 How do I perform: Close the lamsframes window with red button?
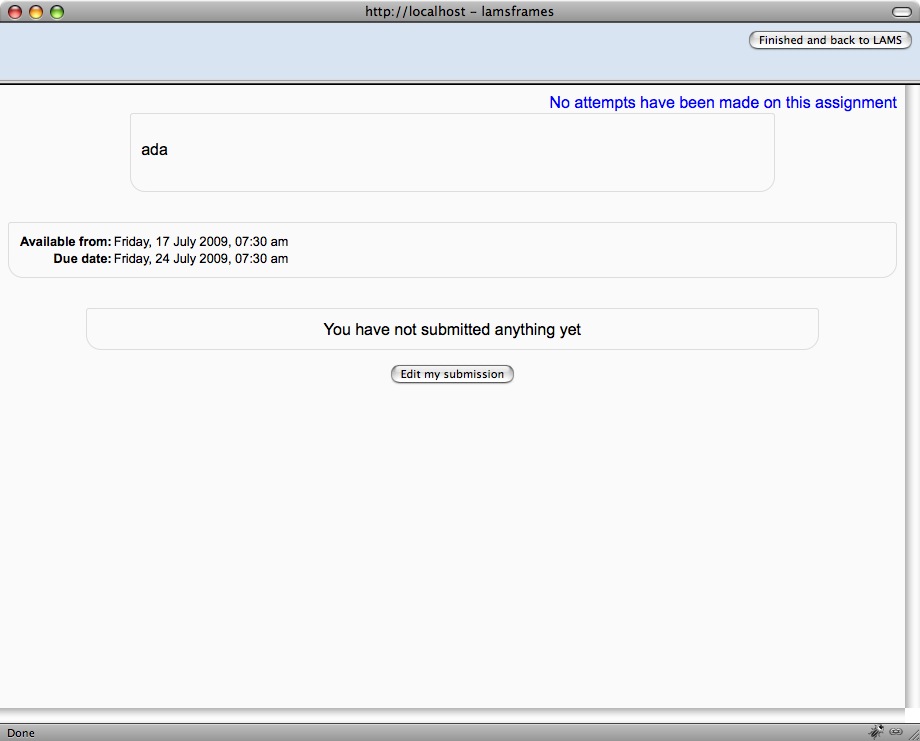15,12
